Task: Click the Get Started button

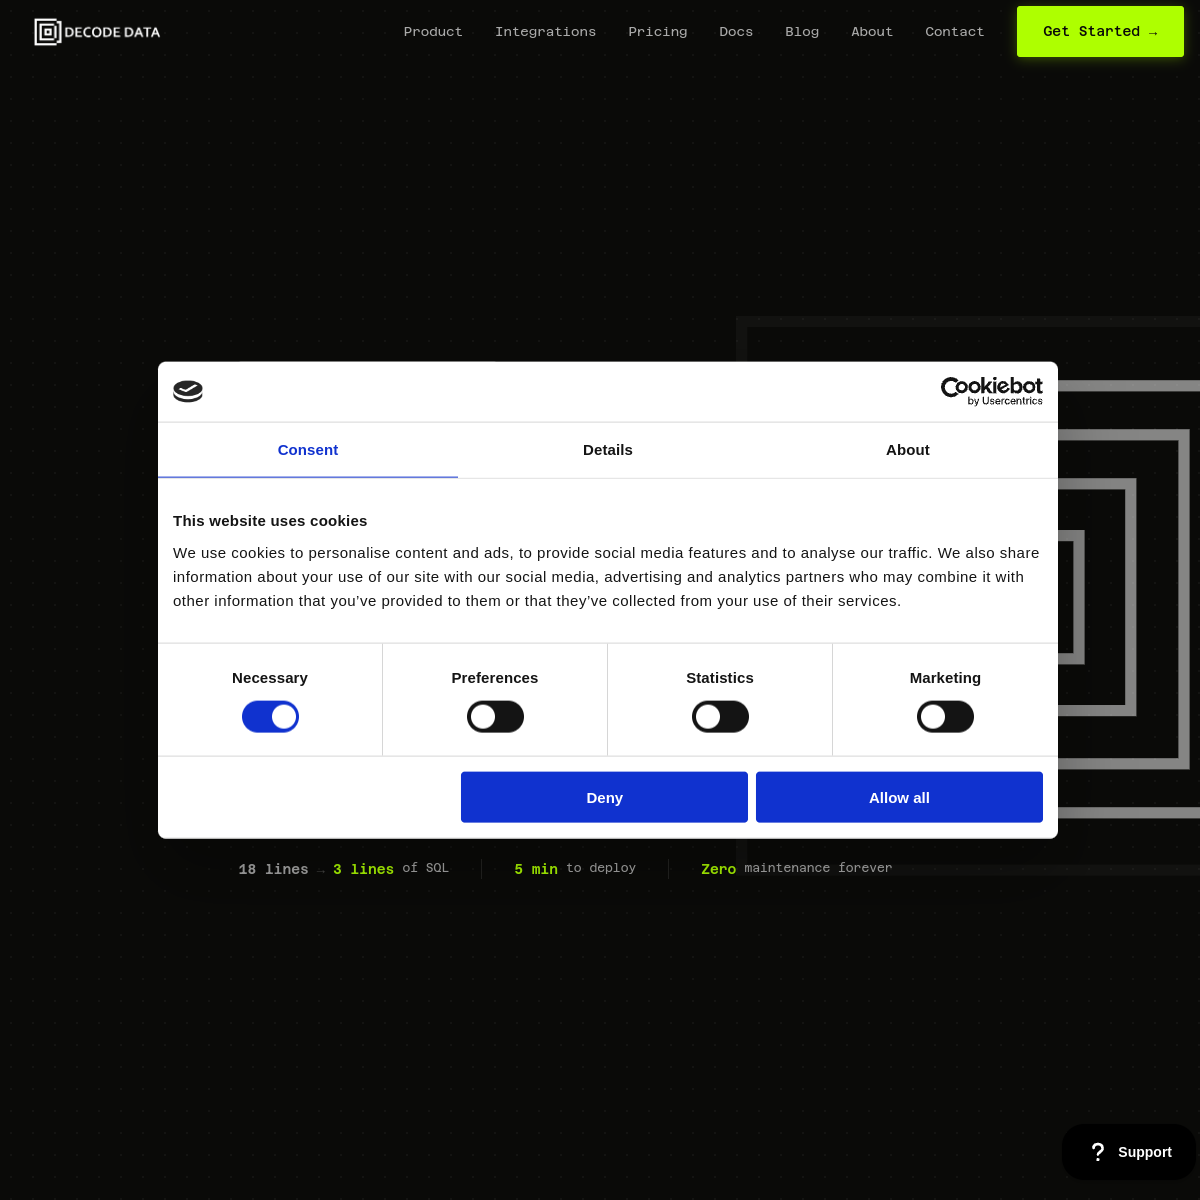Action: [1100, 32]
